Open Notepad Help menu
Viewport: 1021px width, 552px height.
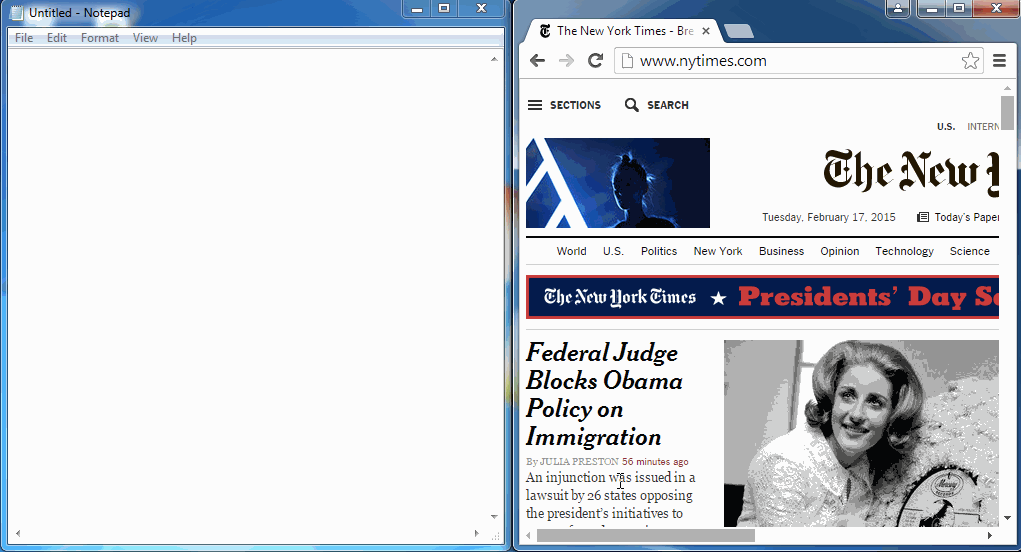184,38
